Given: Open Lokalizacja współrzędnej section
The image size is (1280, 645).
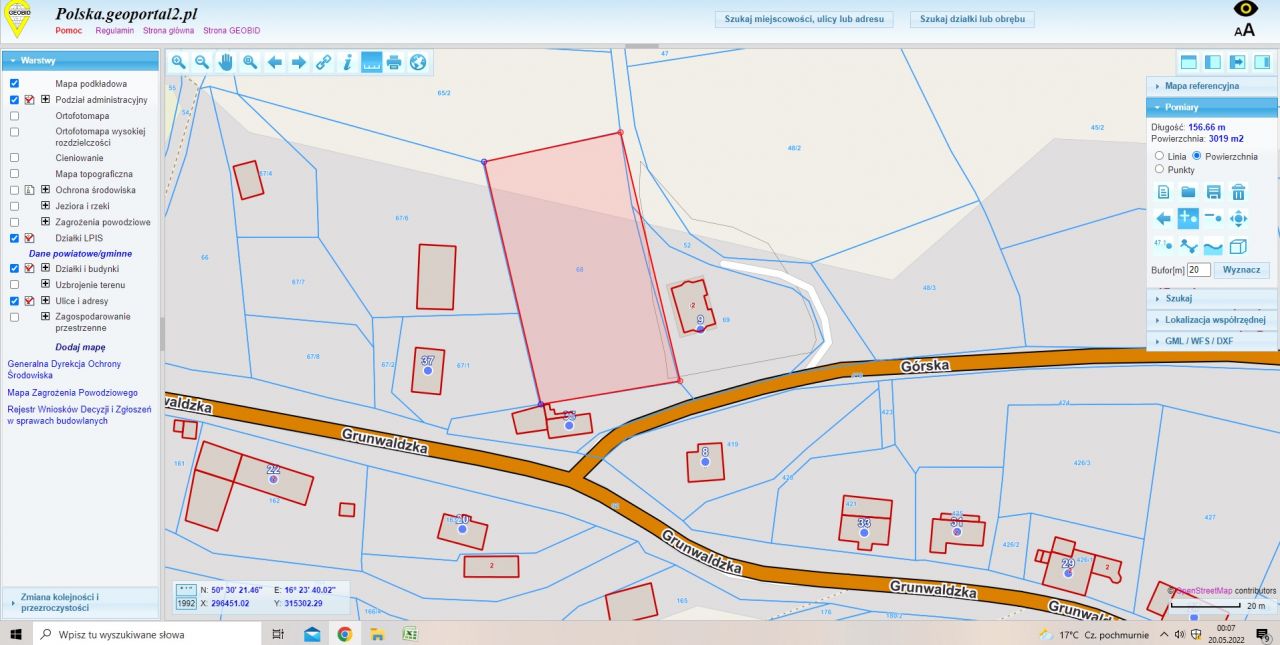Looking at the screenshot, I should coord(1211,320).
